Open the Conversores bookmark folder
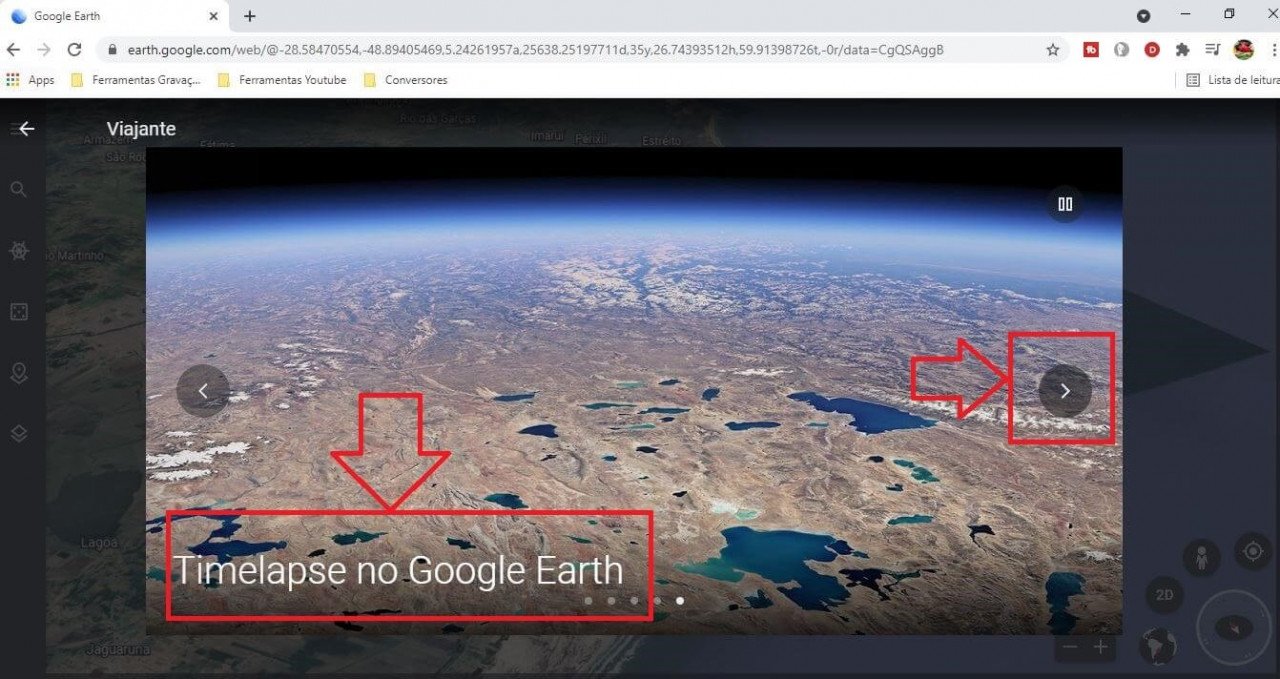The height and width of the screenshot is (679, 1280). click(x=405, y=80)
